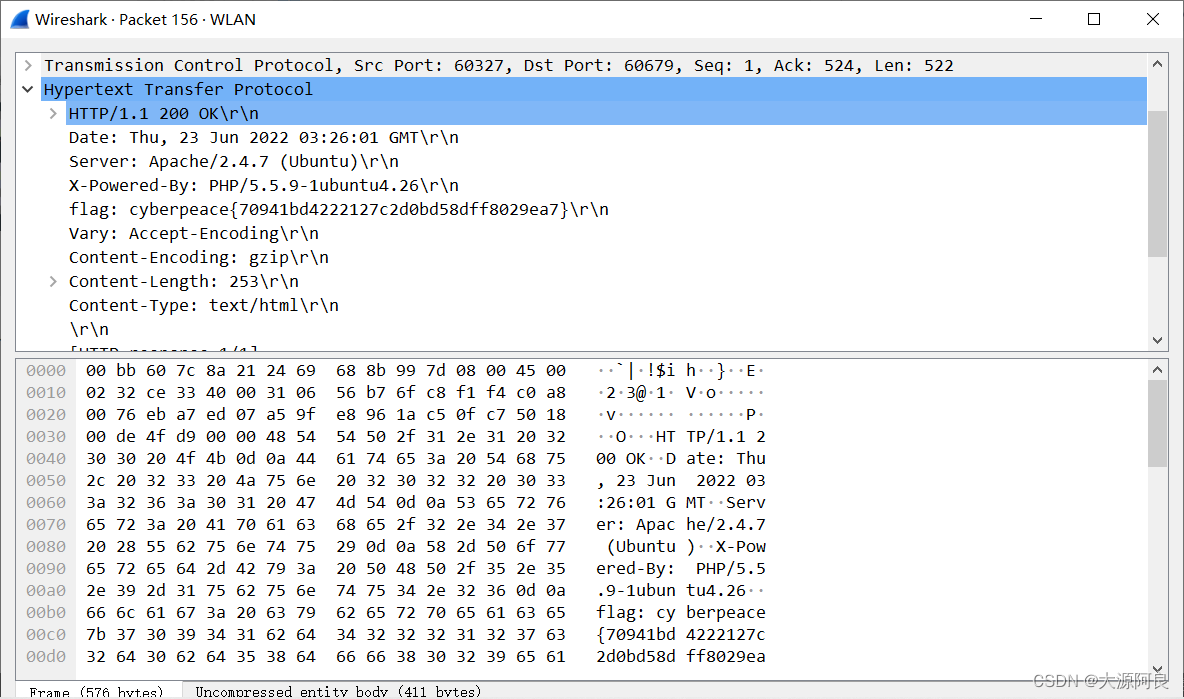Viewport: 1184px width, 699px height.
Task: Select the X-Powered-By: PHP header line
Action: pos(263,185)
